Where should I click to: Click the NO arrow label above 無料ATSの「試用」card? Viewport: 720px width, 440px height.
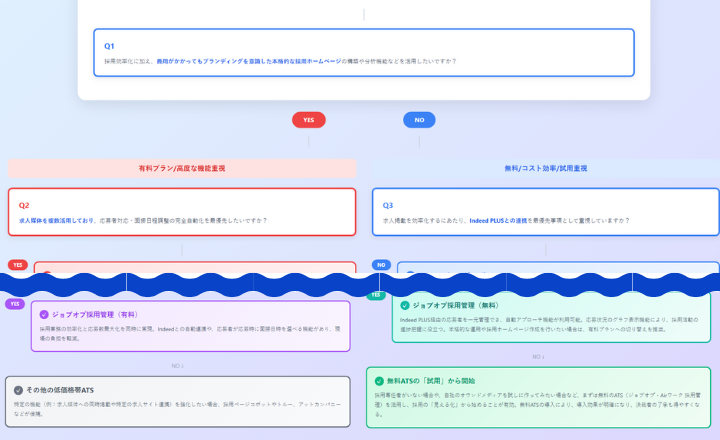tap(538, 356)
